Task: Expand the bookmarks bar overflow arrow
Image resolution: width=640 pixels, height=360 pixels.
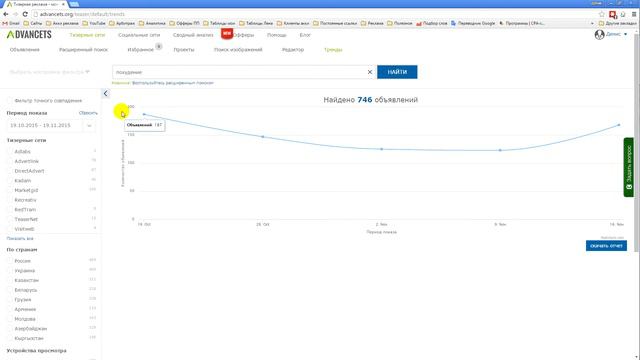Action: point(592,23)
